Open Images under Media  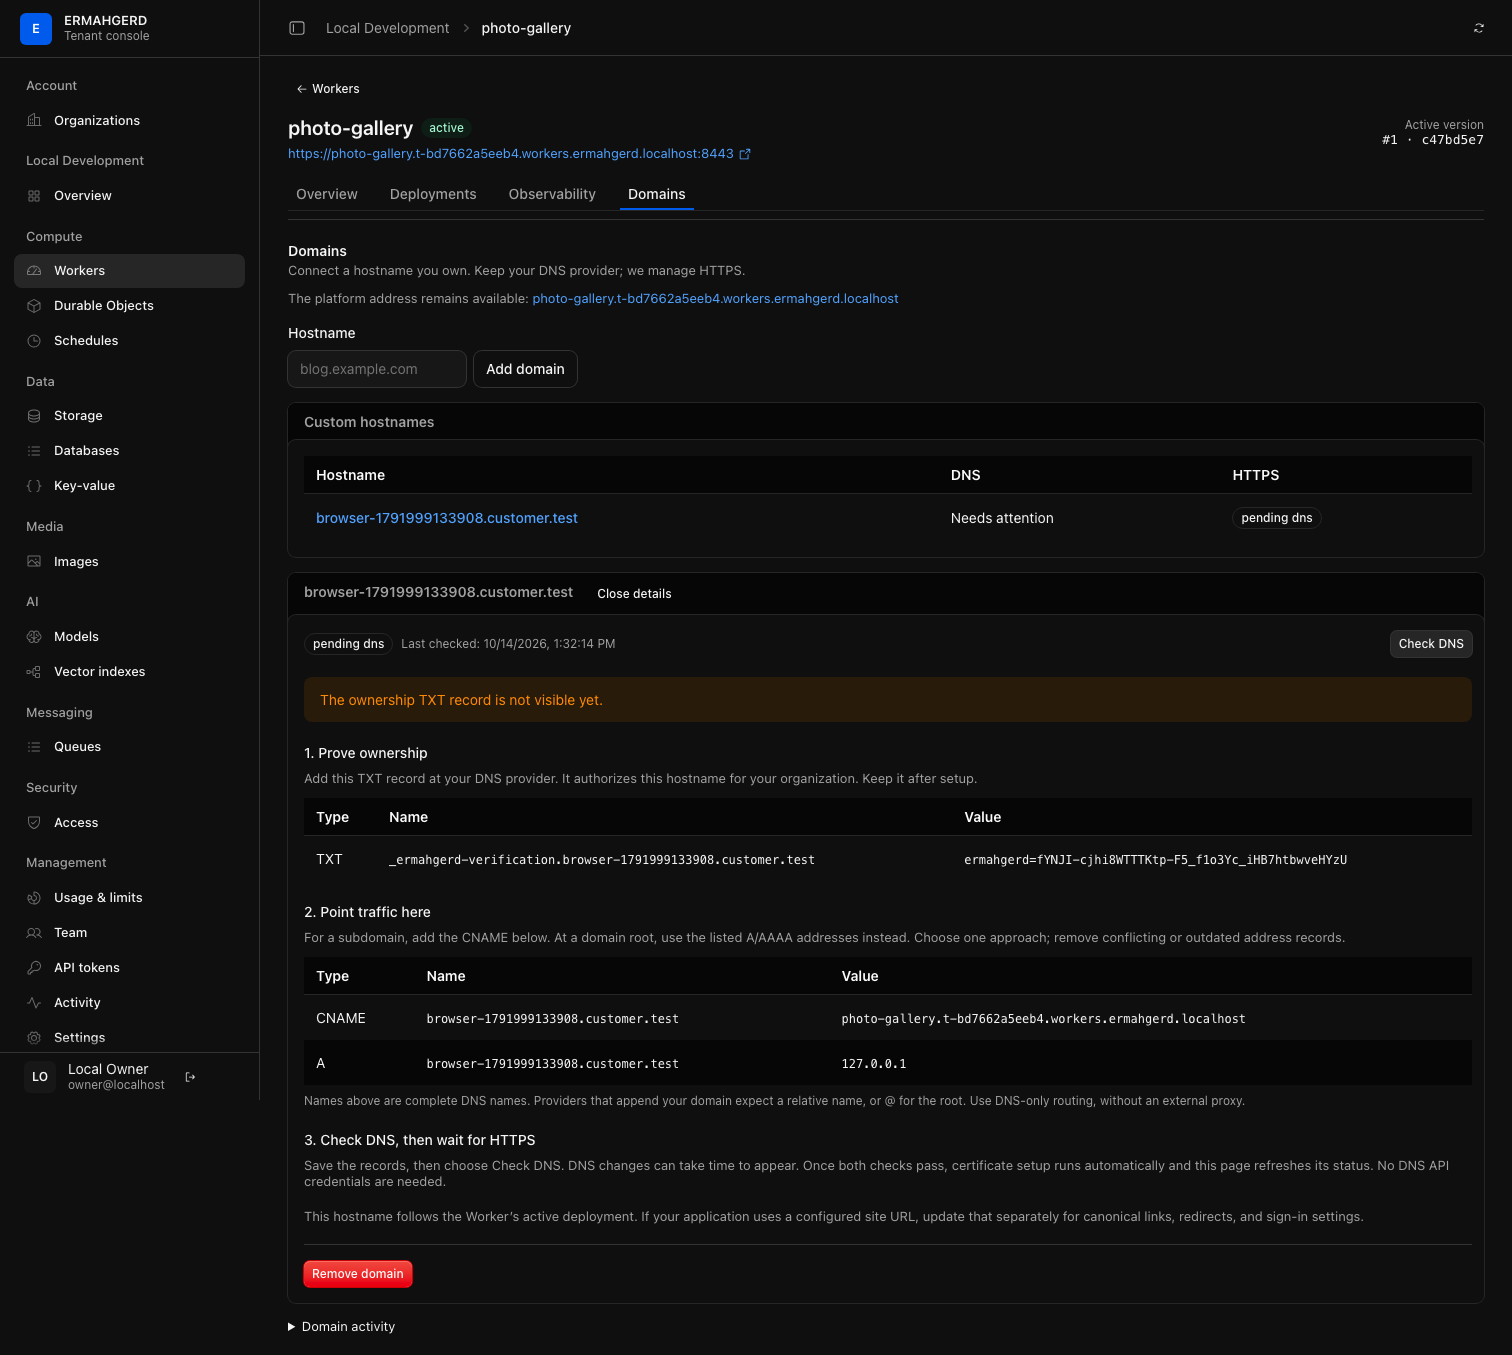pyautogui.click(x=129, y=562)
